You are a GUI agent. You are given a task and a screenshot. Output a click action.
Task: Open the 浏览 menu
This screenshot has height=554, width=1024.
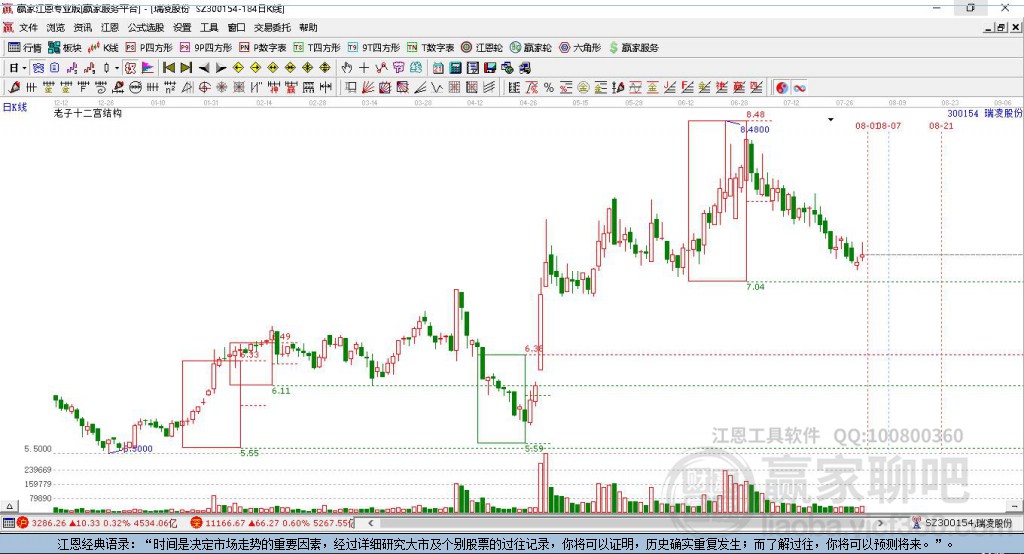[56, 27]
